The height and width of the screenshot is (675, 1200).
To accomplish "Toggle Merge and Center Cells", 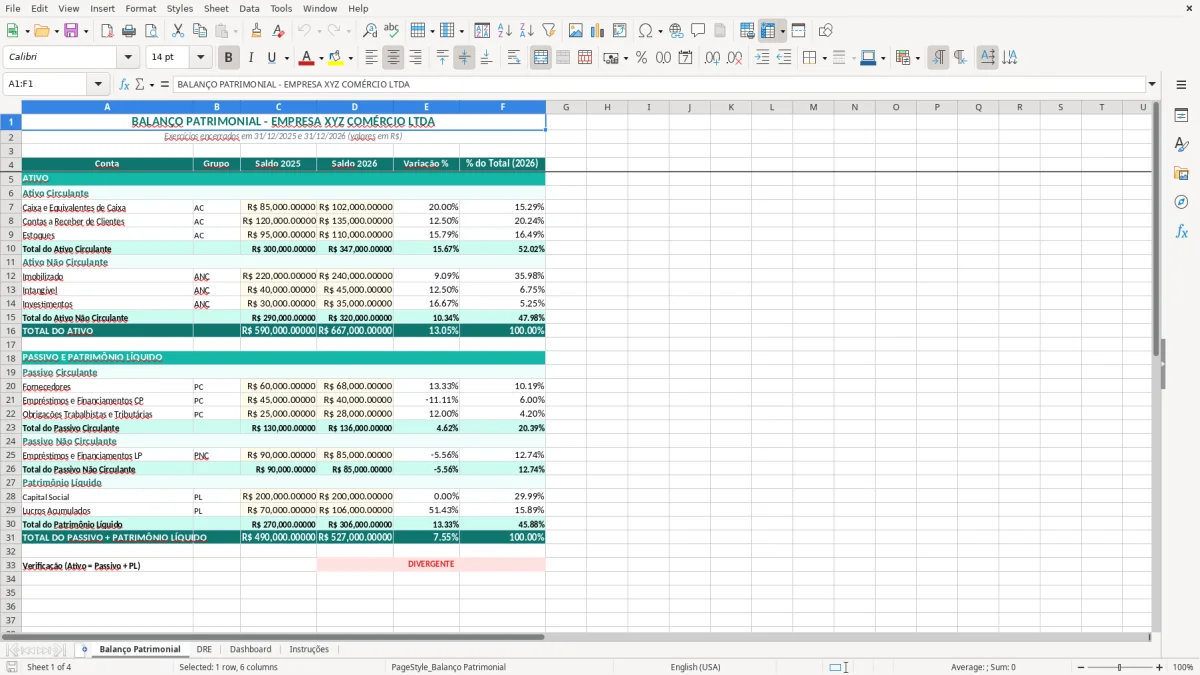I will pyautogui.click(x=541, y=58).
